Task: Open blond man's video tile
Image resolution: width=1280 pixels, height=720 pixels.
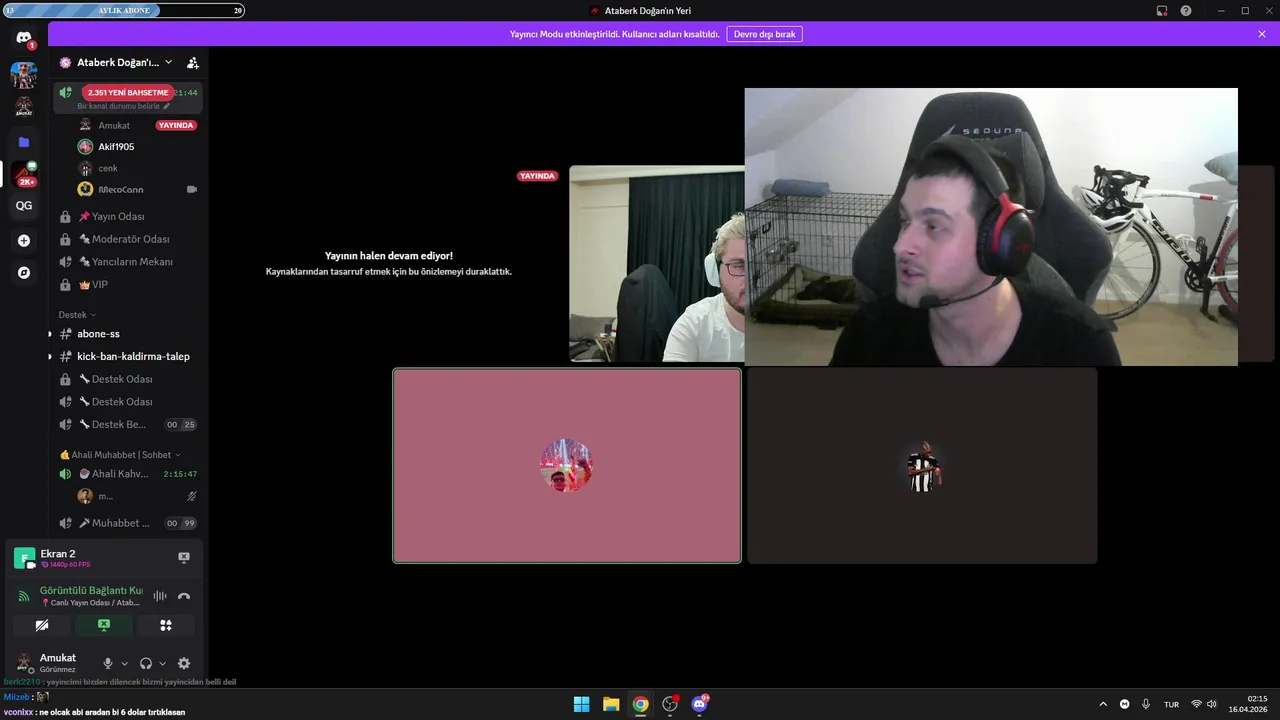Action: point(657,264)
